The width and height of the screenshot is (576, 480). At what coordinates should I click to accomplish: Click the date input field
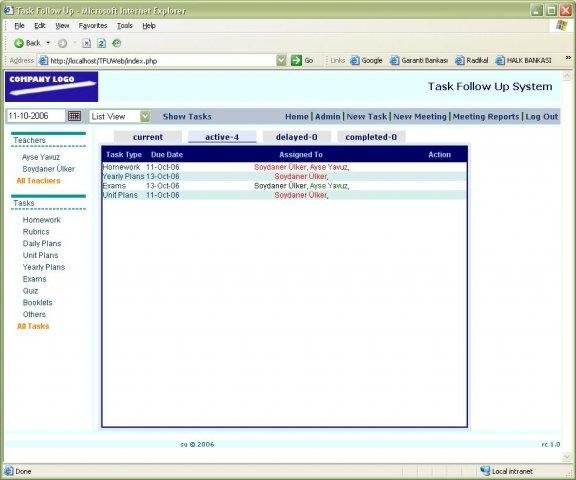point(35,116)
